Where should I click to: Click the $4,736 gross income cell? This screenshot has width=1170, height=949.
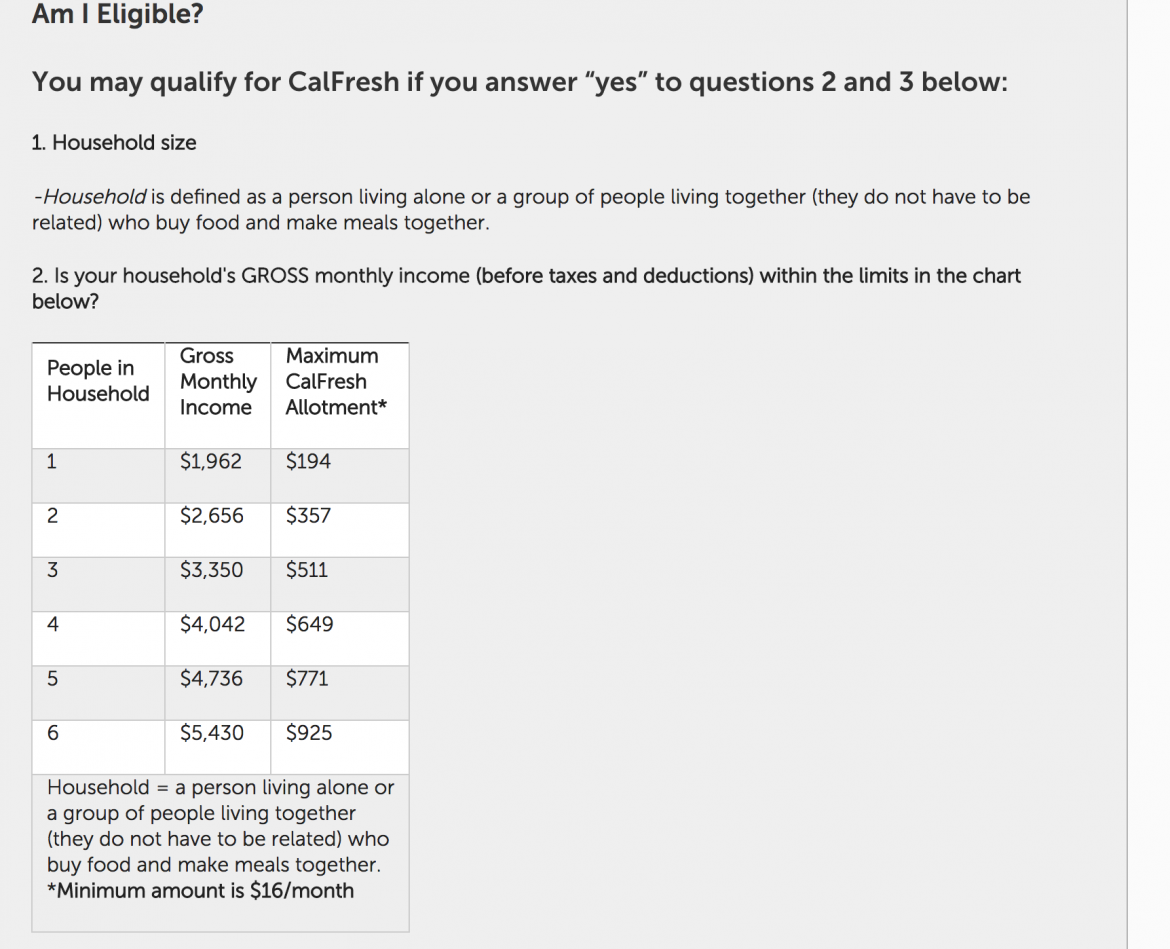tap(211, 679)
